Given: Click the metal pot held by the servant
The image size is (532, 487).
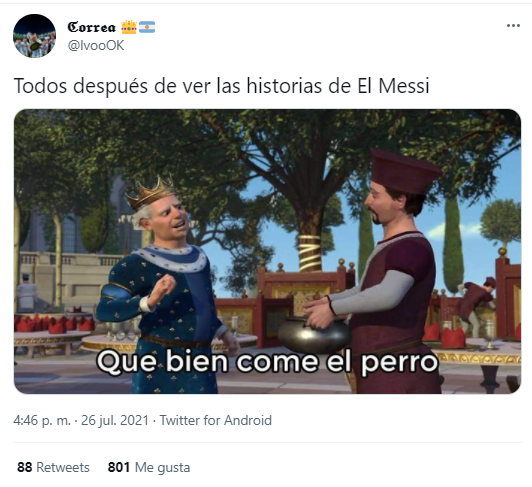Looking at the screenshot, I should tap(314, 334).
